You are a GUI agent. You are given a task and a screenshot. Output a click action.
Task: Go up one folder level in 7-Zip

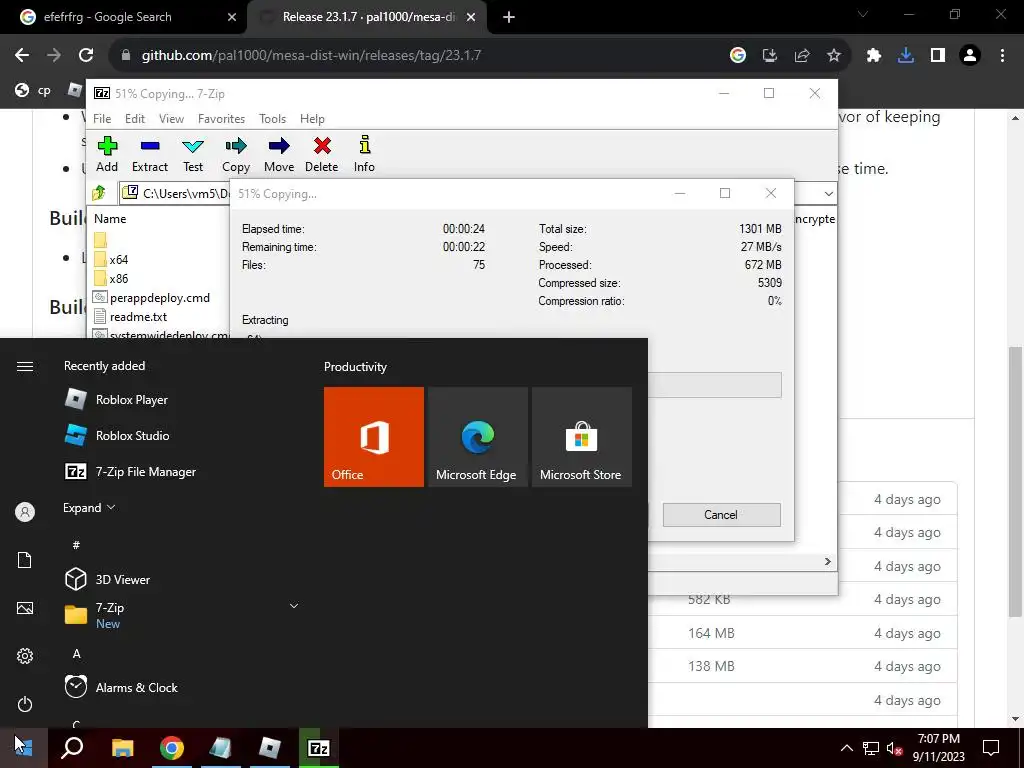coord(99,193)
